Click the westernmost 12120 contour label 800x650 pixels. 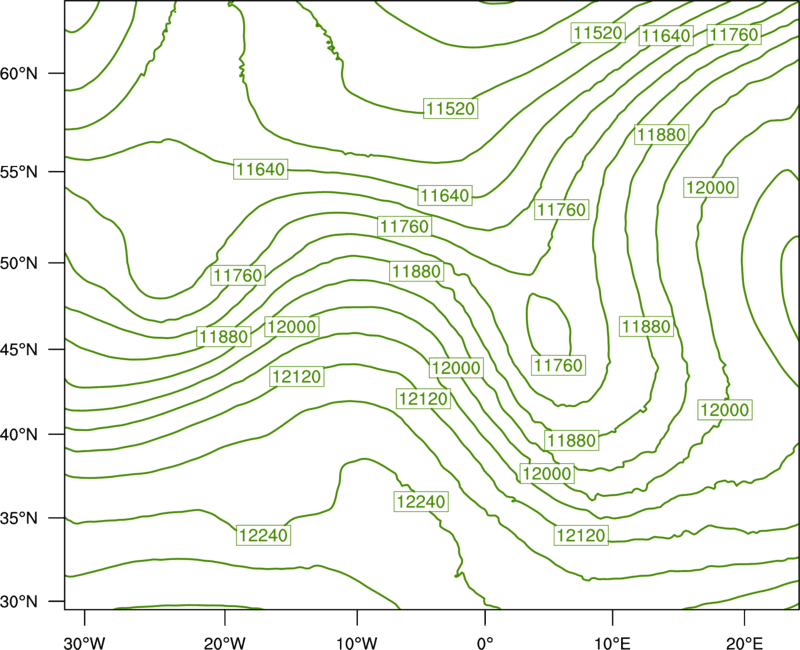pyautogui.click(x=297, y=377)
